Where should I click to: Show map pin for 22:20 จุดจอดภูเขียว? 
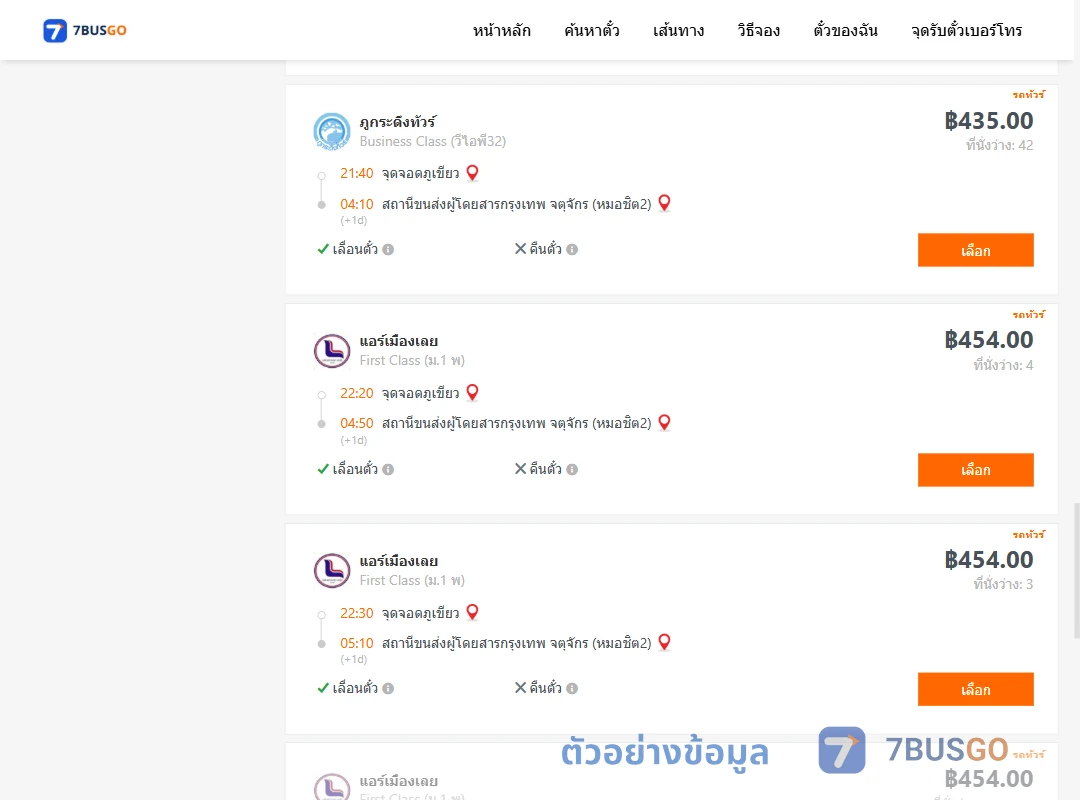click(472, 392)
